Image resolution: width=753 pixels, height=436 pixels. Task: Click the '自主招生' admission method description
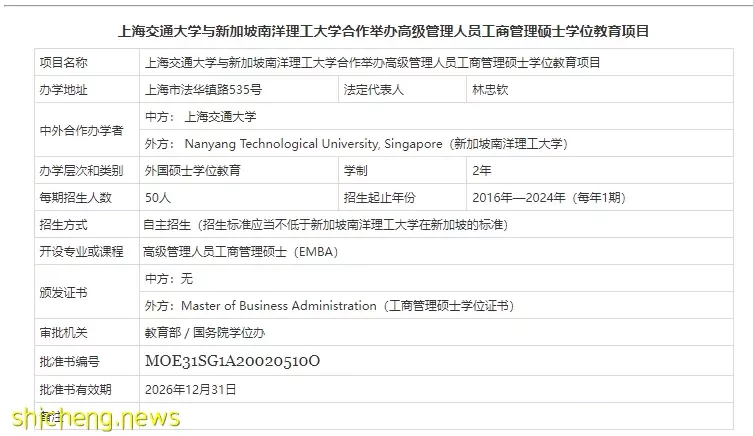coord(326,224)
